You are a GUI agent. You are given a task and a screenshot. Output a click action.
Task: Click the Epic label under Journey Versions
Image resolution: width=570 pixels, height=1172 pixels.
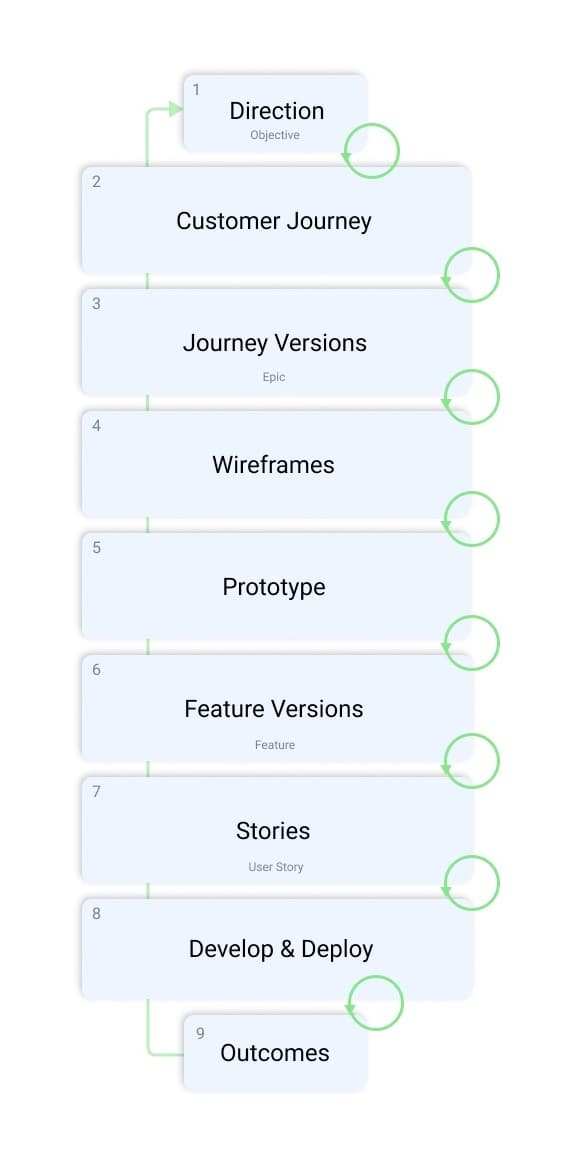[x=274, y=377]
